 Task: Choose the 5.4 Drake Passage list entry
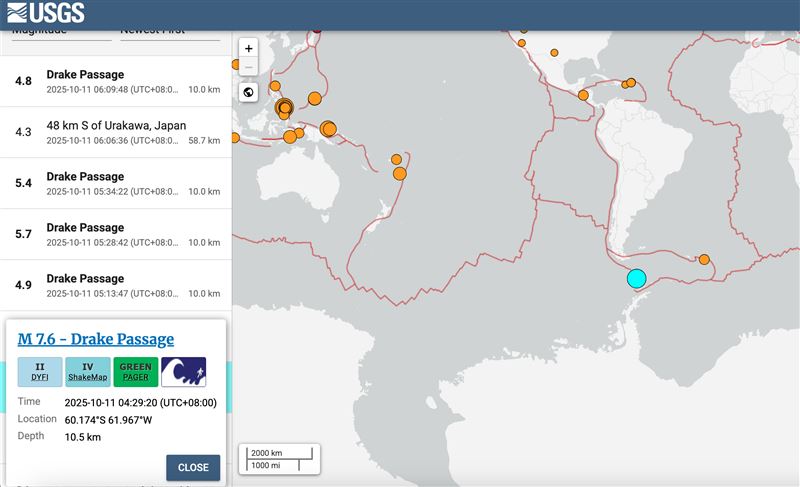116,183
